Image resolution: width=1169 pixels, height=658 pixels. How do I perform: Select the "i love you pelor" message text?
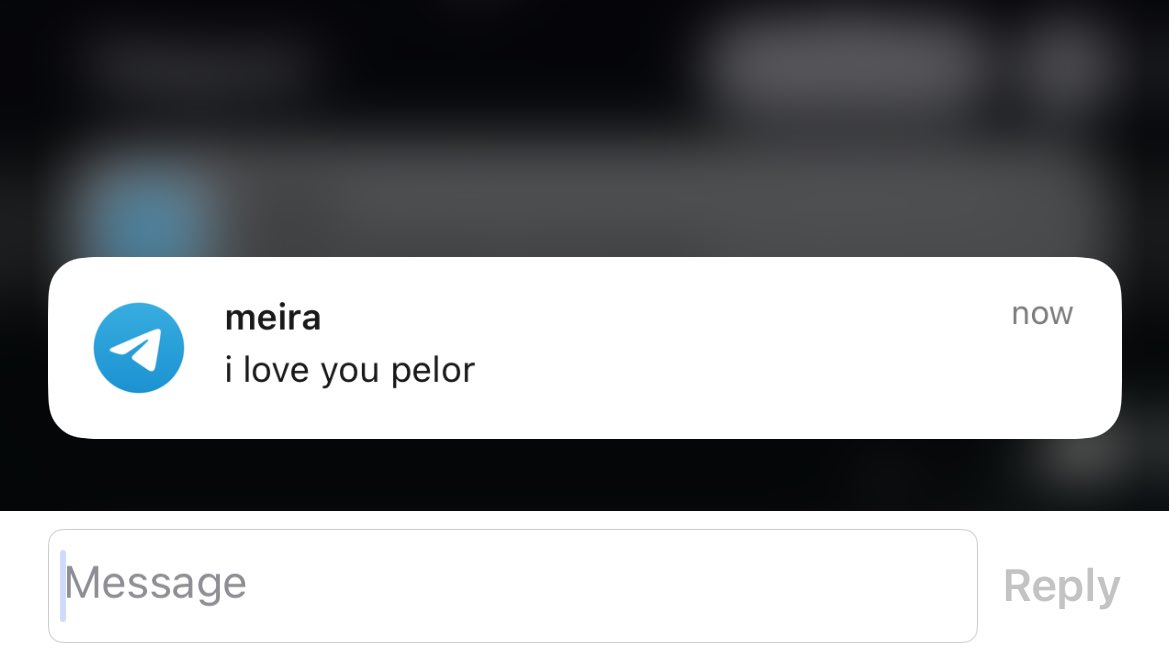tap(350, 370)
